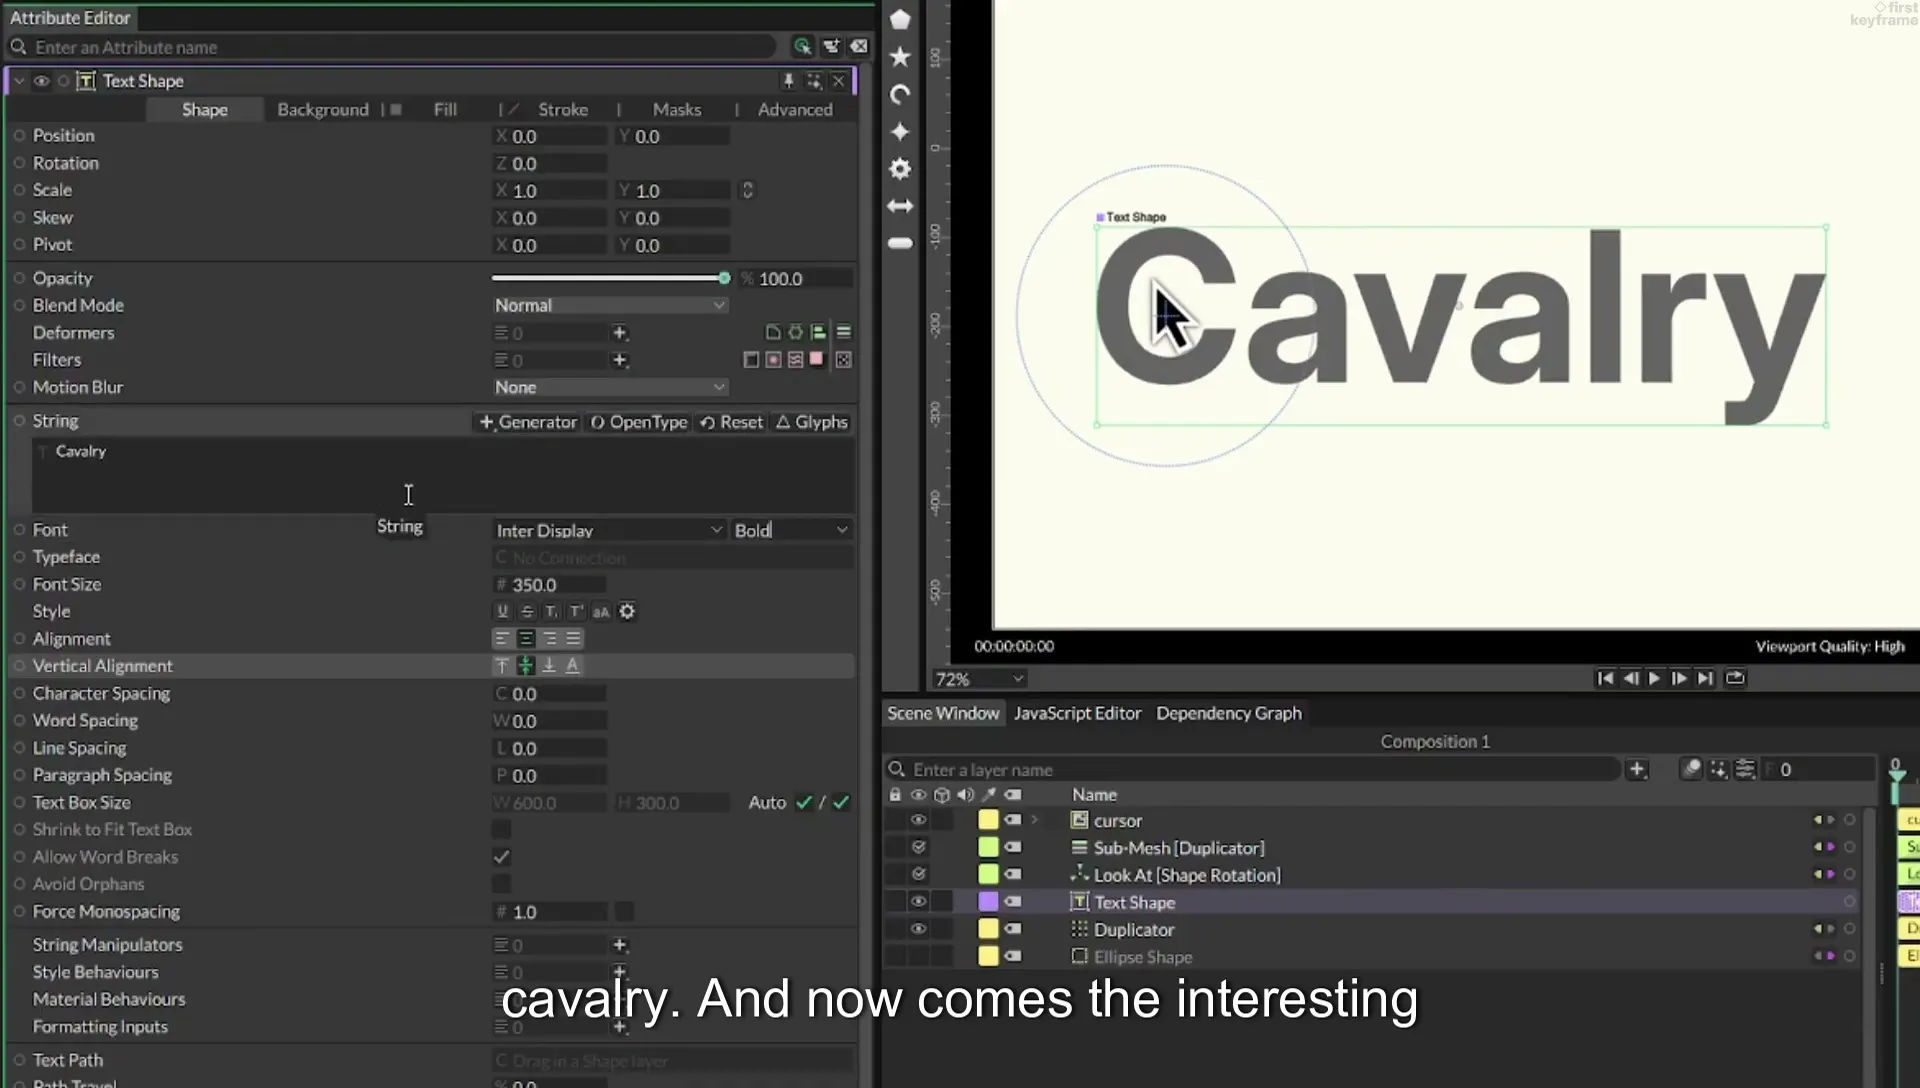Click the Generator button

tap(528, 422)
